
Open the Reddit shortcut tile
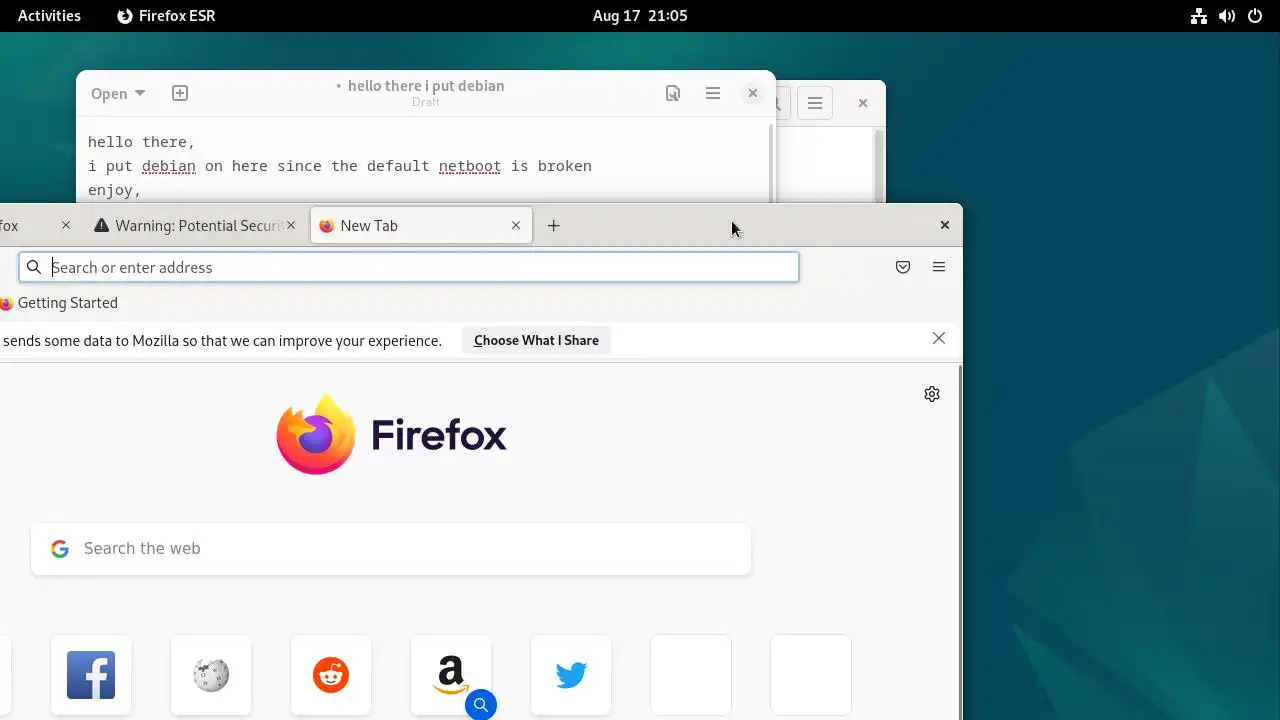tap(331, 675)
